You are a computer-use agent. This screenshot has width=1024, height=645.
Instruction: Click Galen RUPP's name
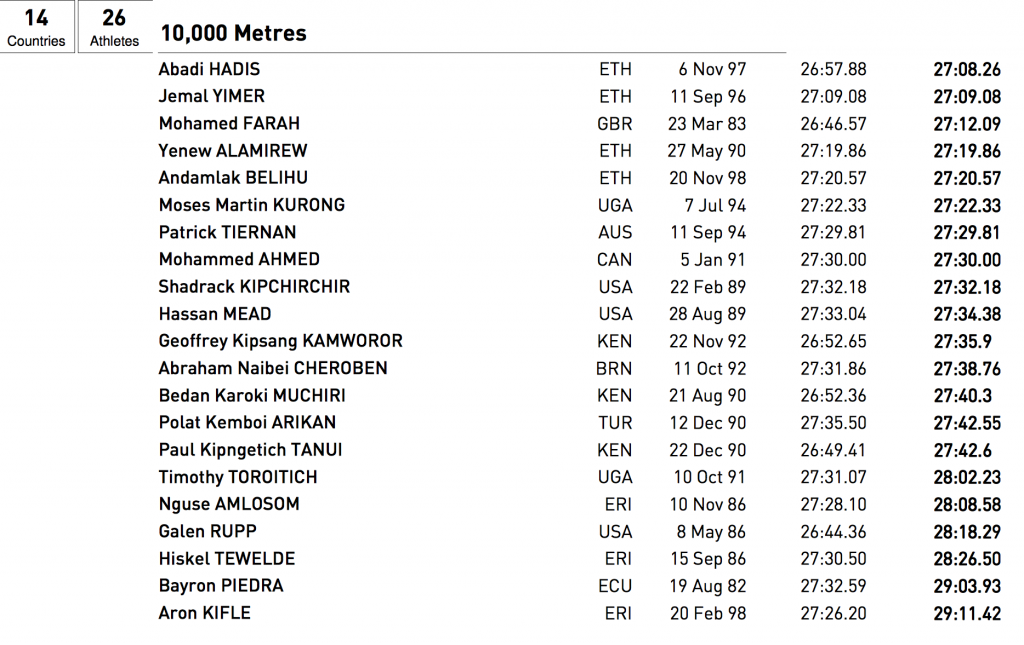(208, 531)
